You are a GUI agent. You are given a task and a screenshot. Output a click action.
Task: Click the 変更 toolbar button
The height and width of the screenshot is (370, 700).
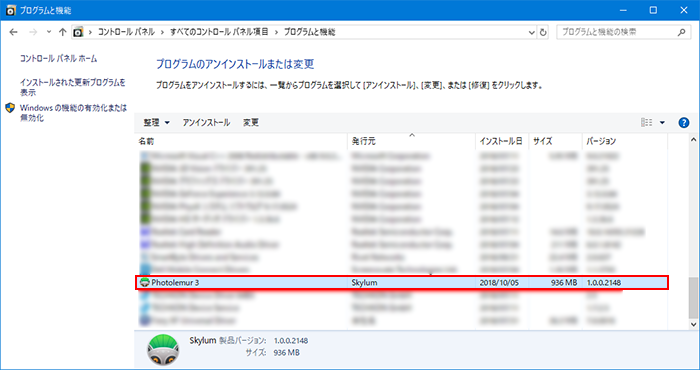point(251,122)
